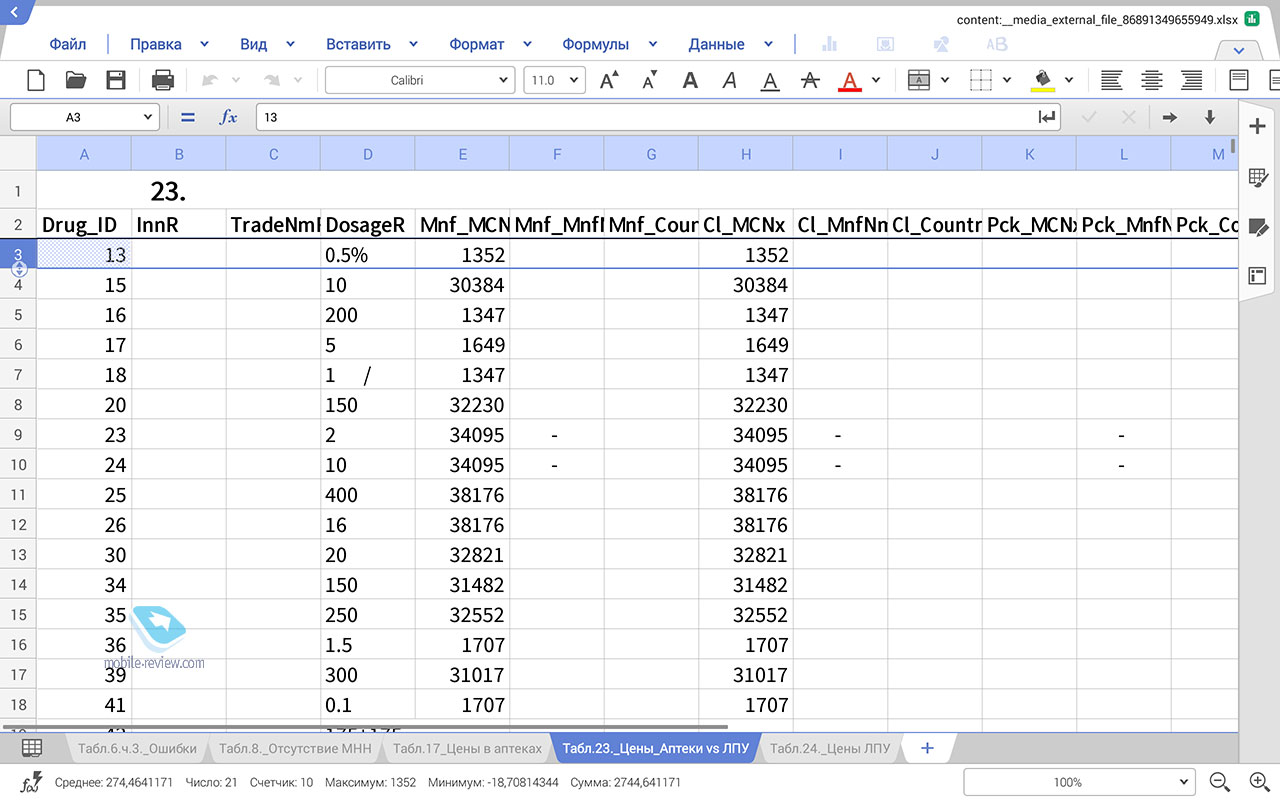Decrease font size with smaller A icon
This screenshot has width=1280, height=800.
point(650,80)
